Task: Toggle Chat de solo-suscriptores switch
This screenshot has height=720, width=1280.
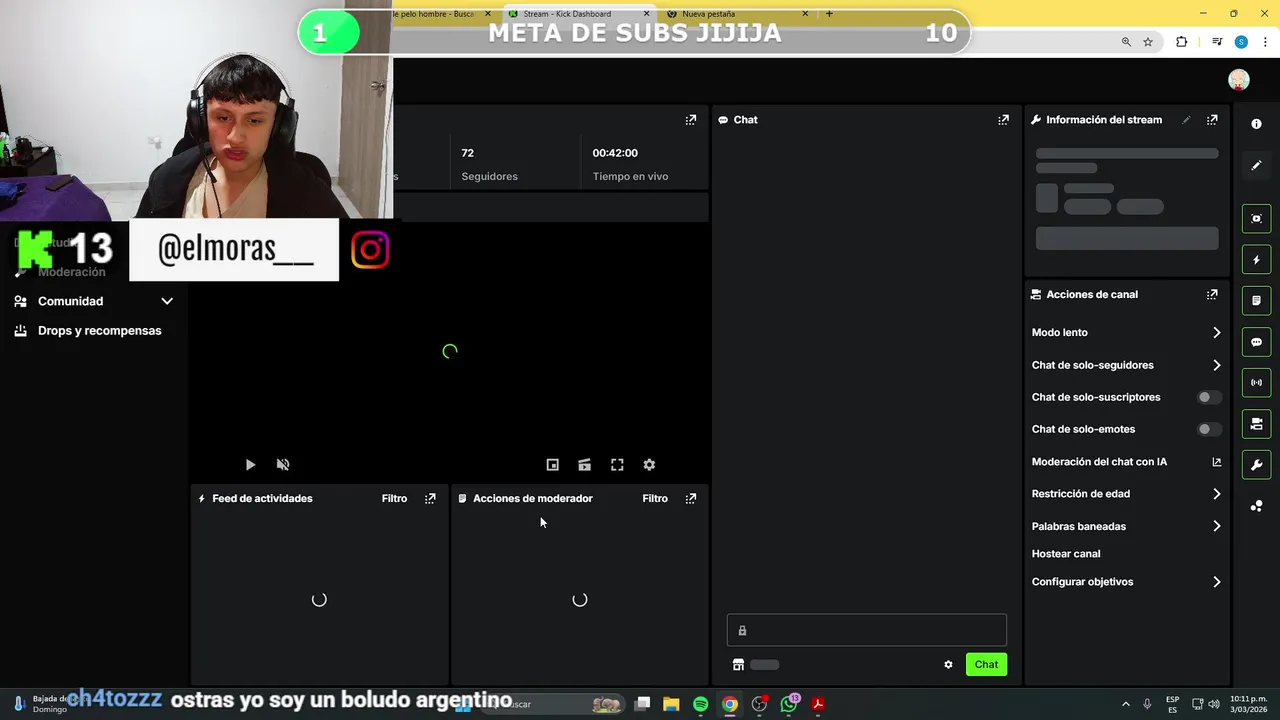Action: (x=1209, y=397)
